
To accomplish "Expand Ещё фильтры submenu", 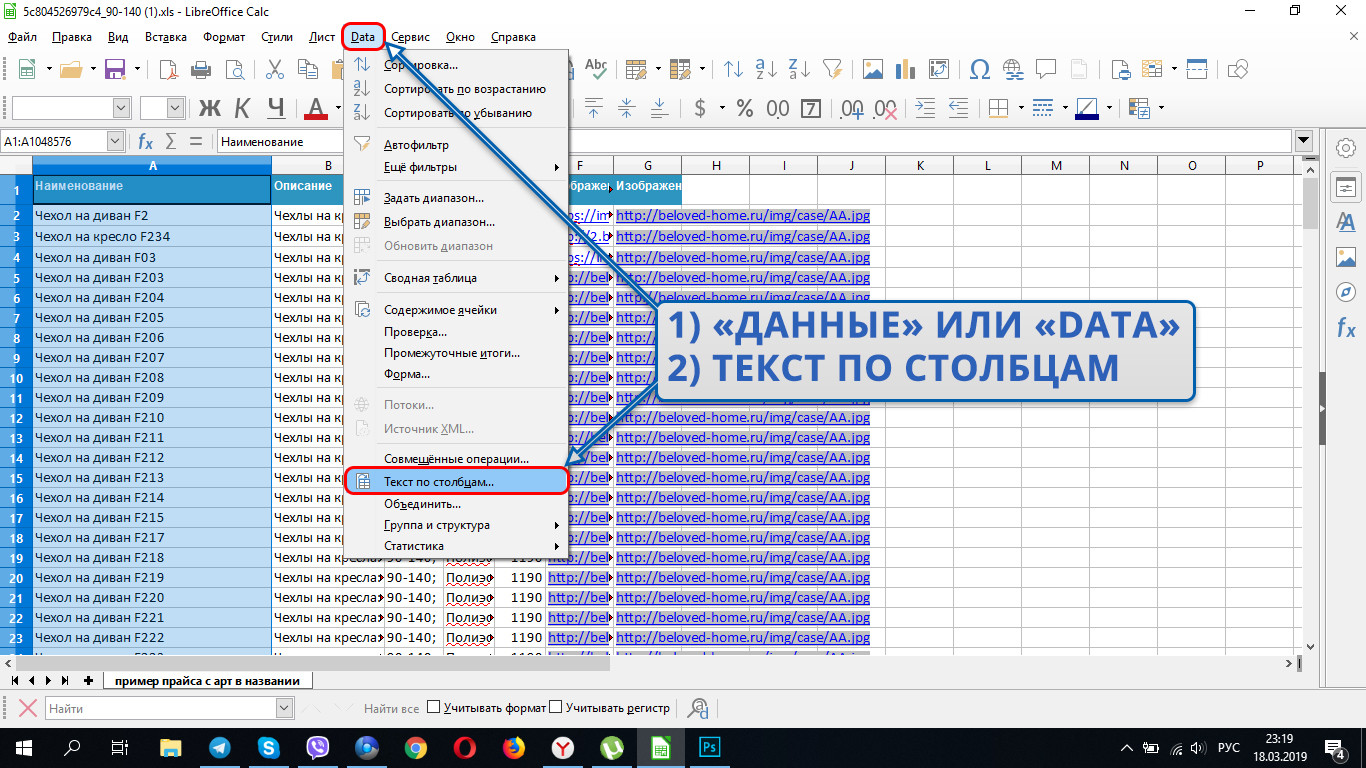I will point(457,167).
